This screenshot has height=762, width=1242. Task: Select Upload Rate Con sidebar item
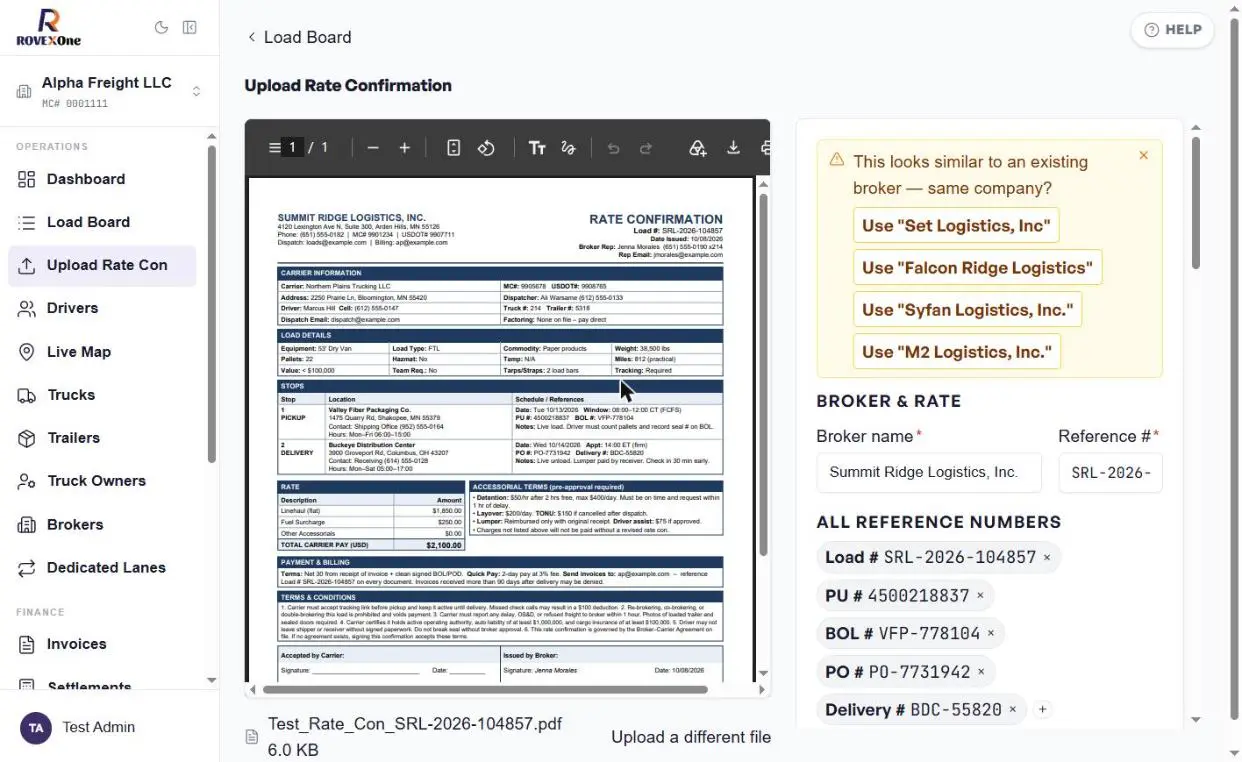pyautogui.click(x=102, y=265)
